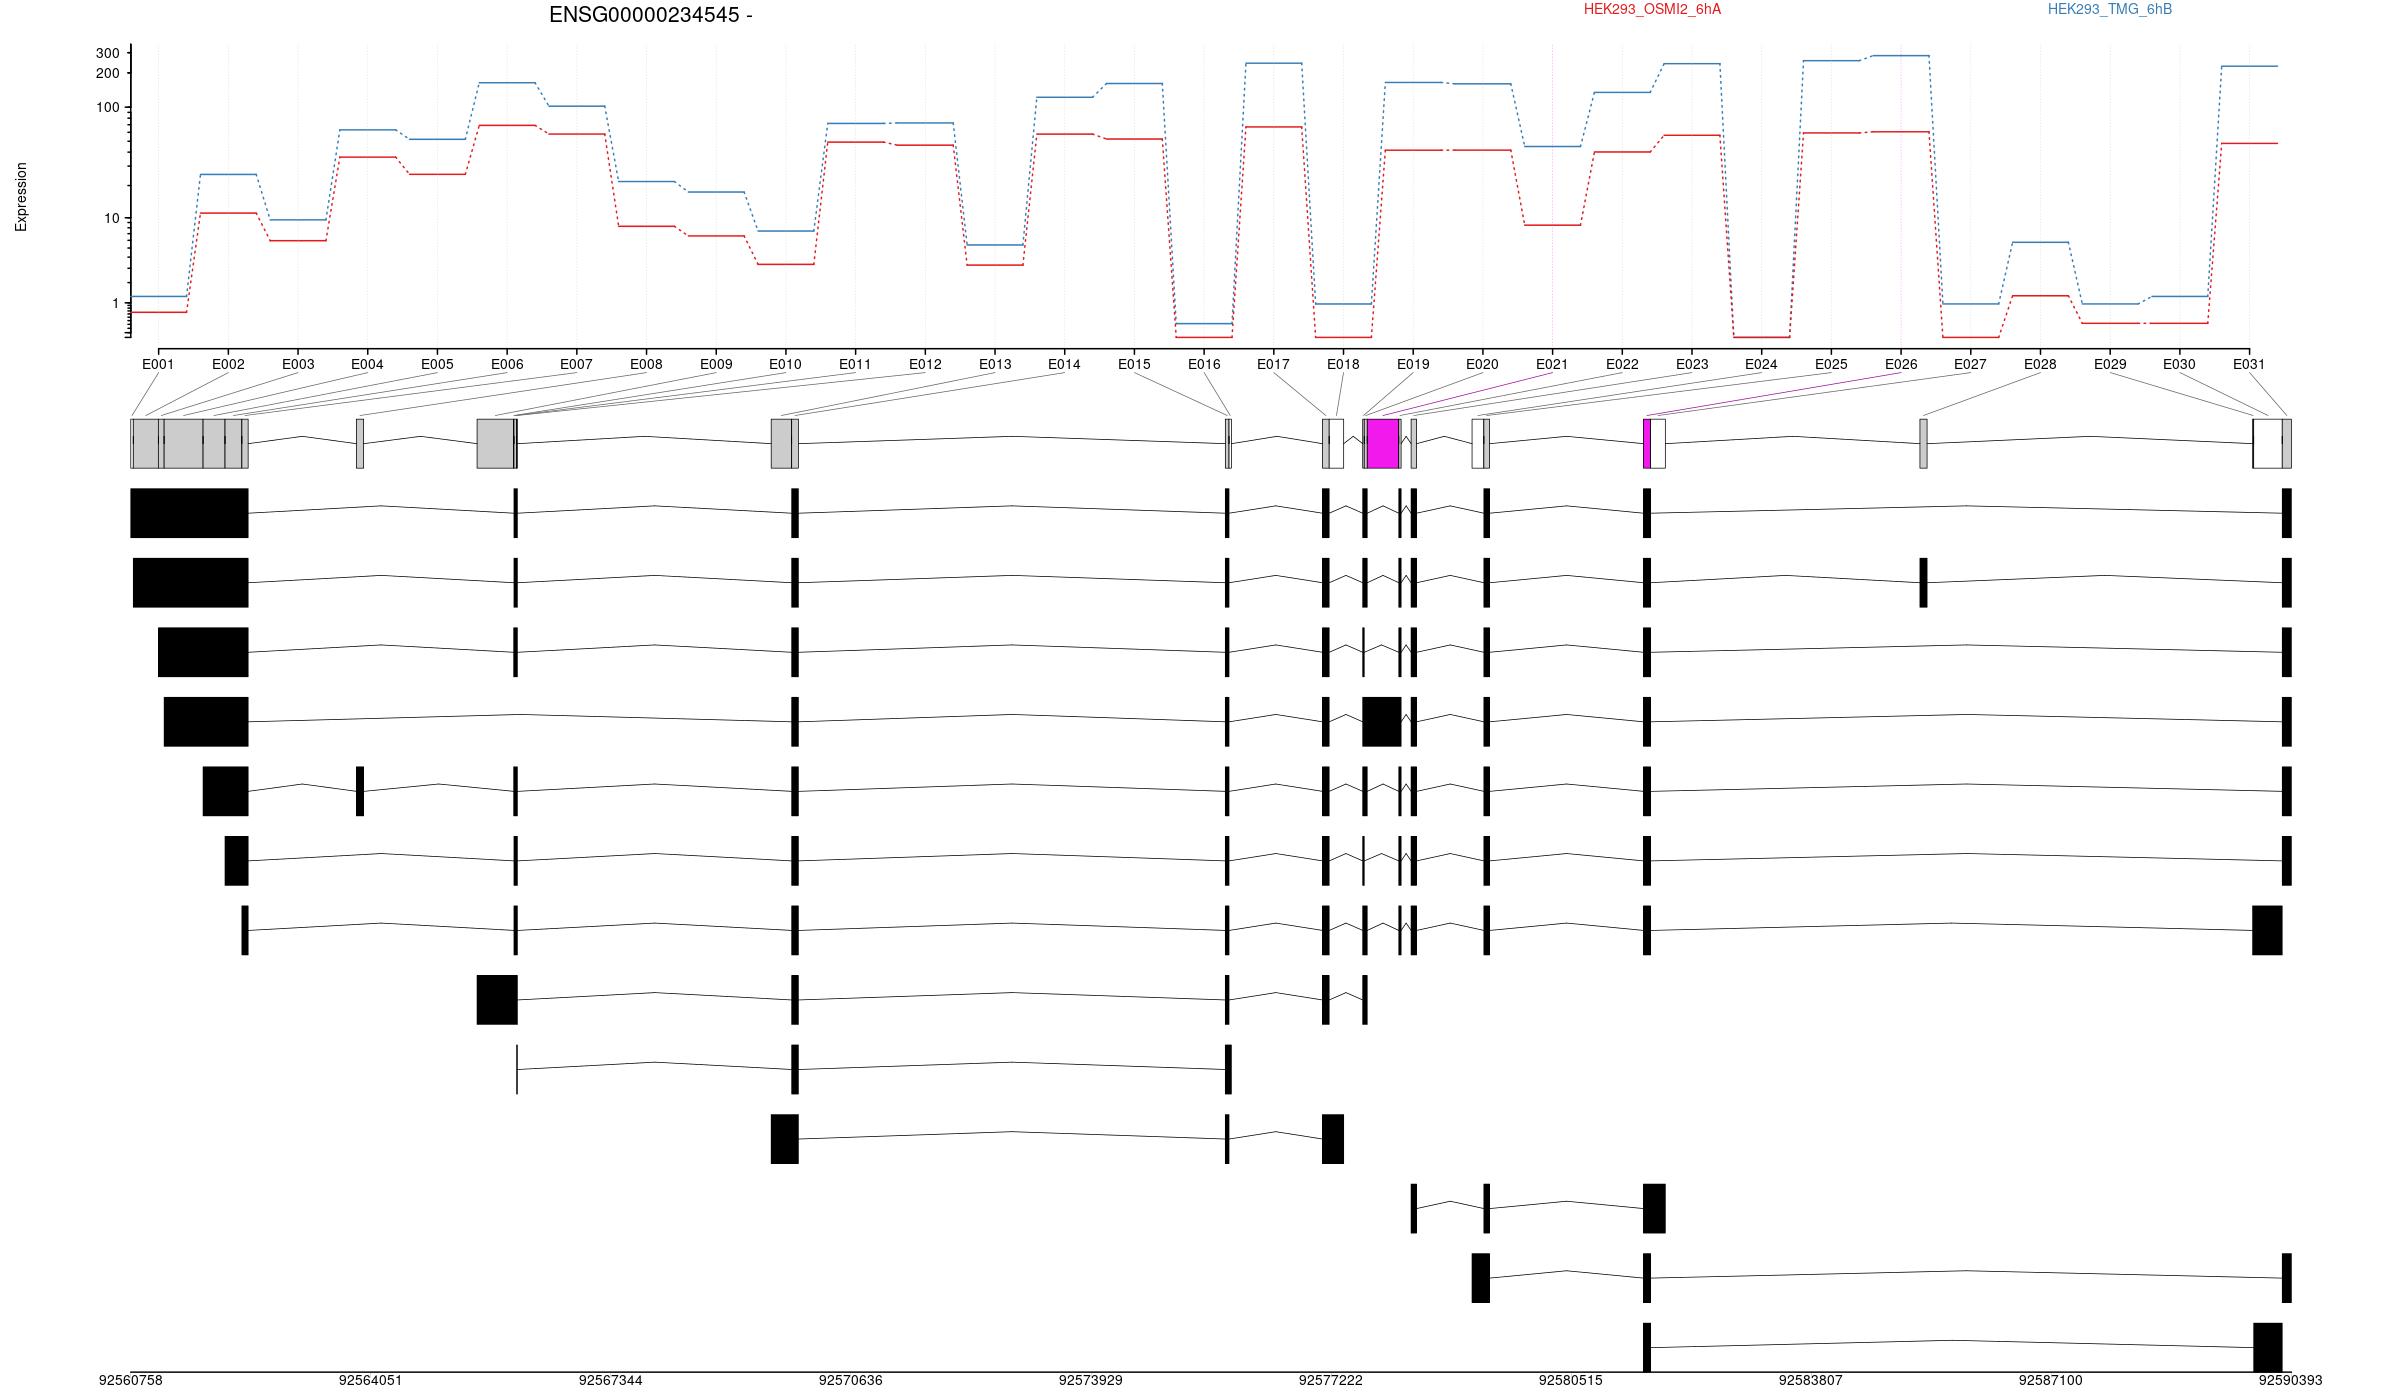This screenshot has width=2400, height=1400.
Task: Select exon label E017
Action: [1273, 364]
